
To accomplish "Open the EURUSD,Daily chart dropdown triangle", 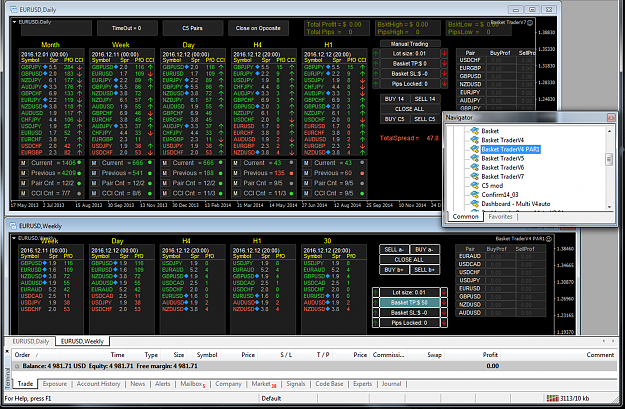I will point(14,22).
